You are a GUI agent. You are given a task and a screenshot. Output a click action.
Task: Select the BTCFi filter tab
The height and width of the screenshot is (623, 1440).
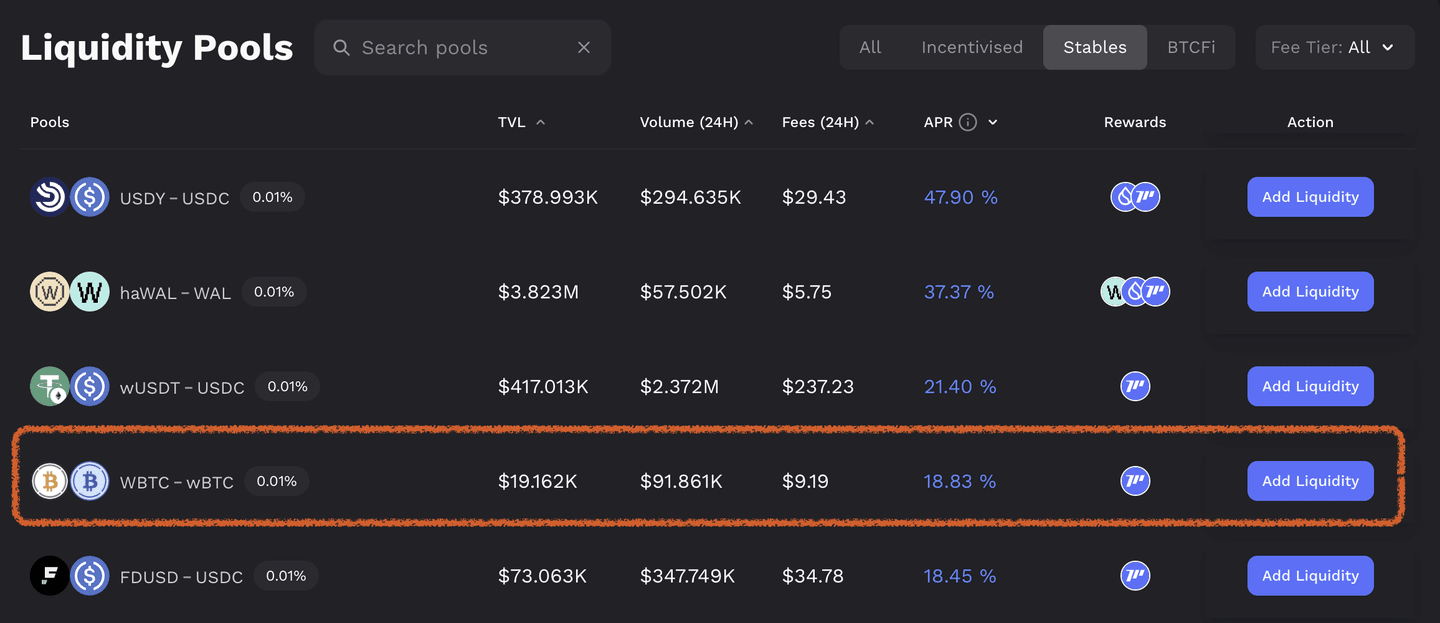[x=1191, y=48]
